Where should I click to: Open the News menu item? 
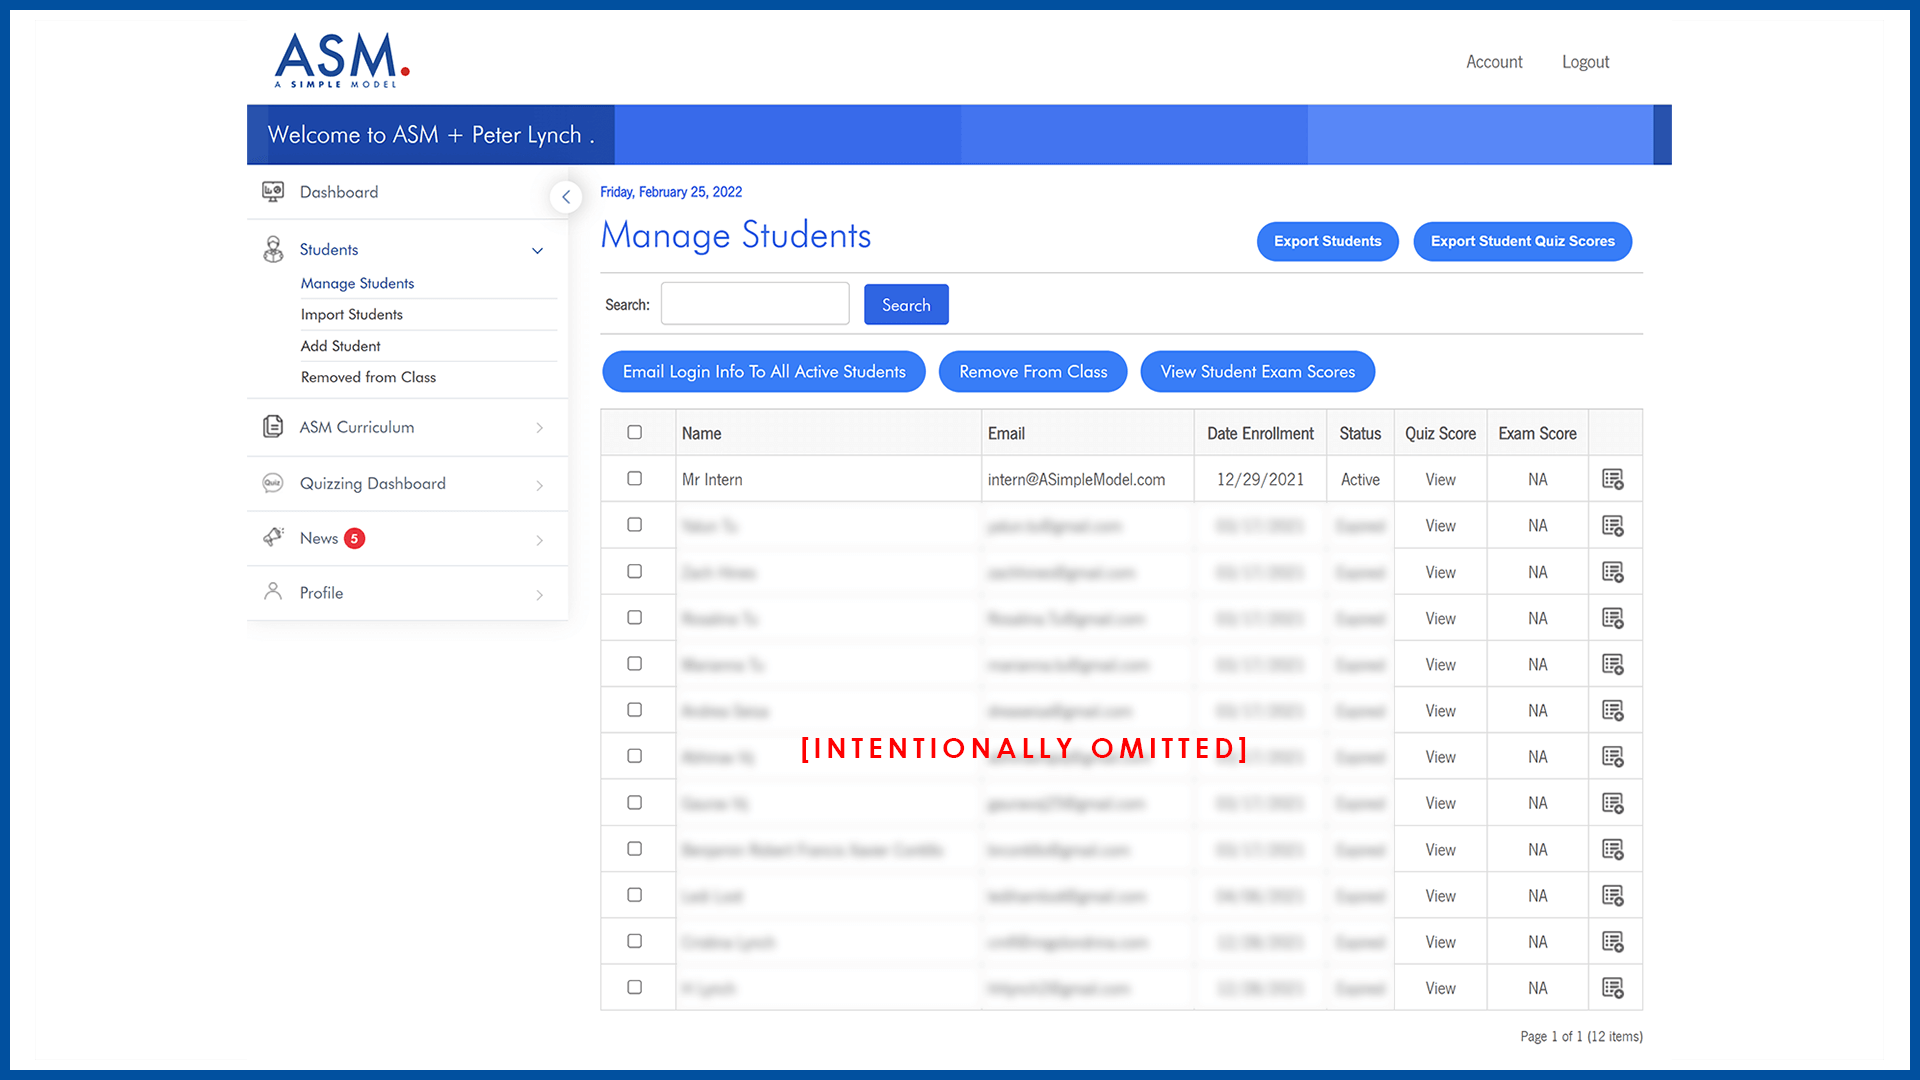point(319,538)
